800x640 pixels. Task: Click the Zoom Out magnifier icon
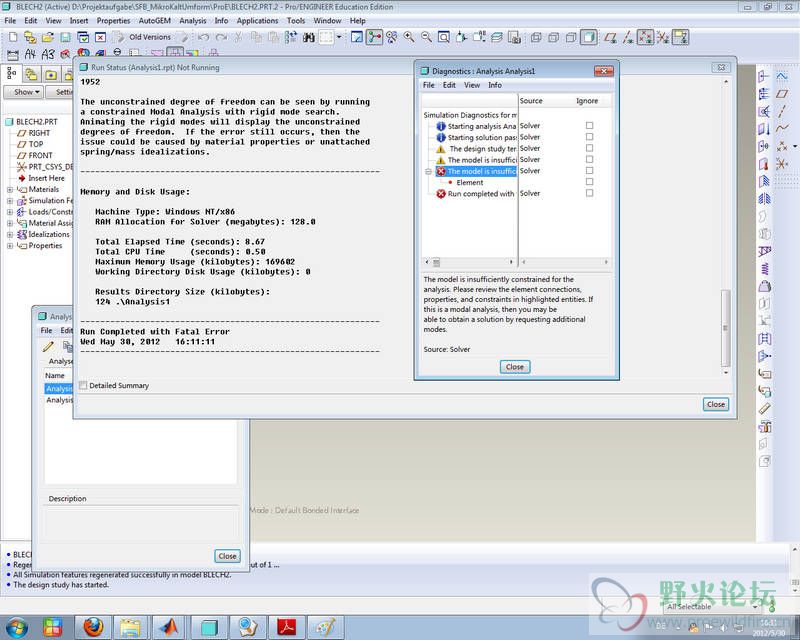426,37
